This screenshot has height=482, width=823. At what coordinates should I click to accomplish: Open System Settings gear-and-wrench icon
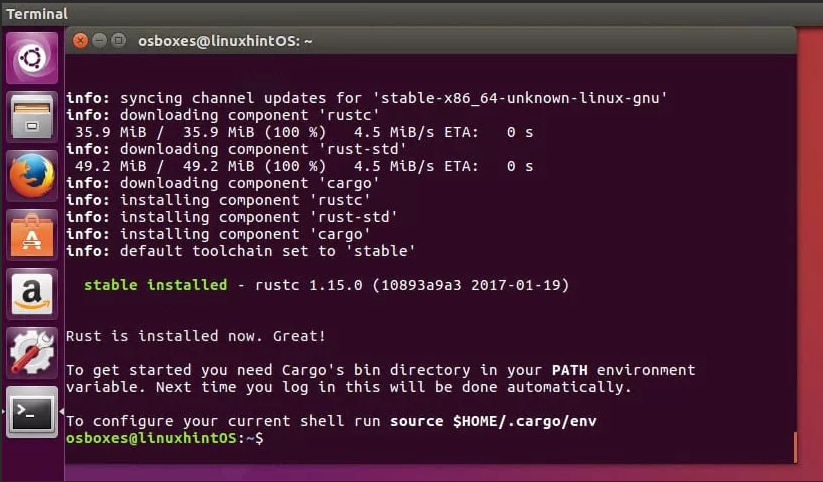(32, 353)
